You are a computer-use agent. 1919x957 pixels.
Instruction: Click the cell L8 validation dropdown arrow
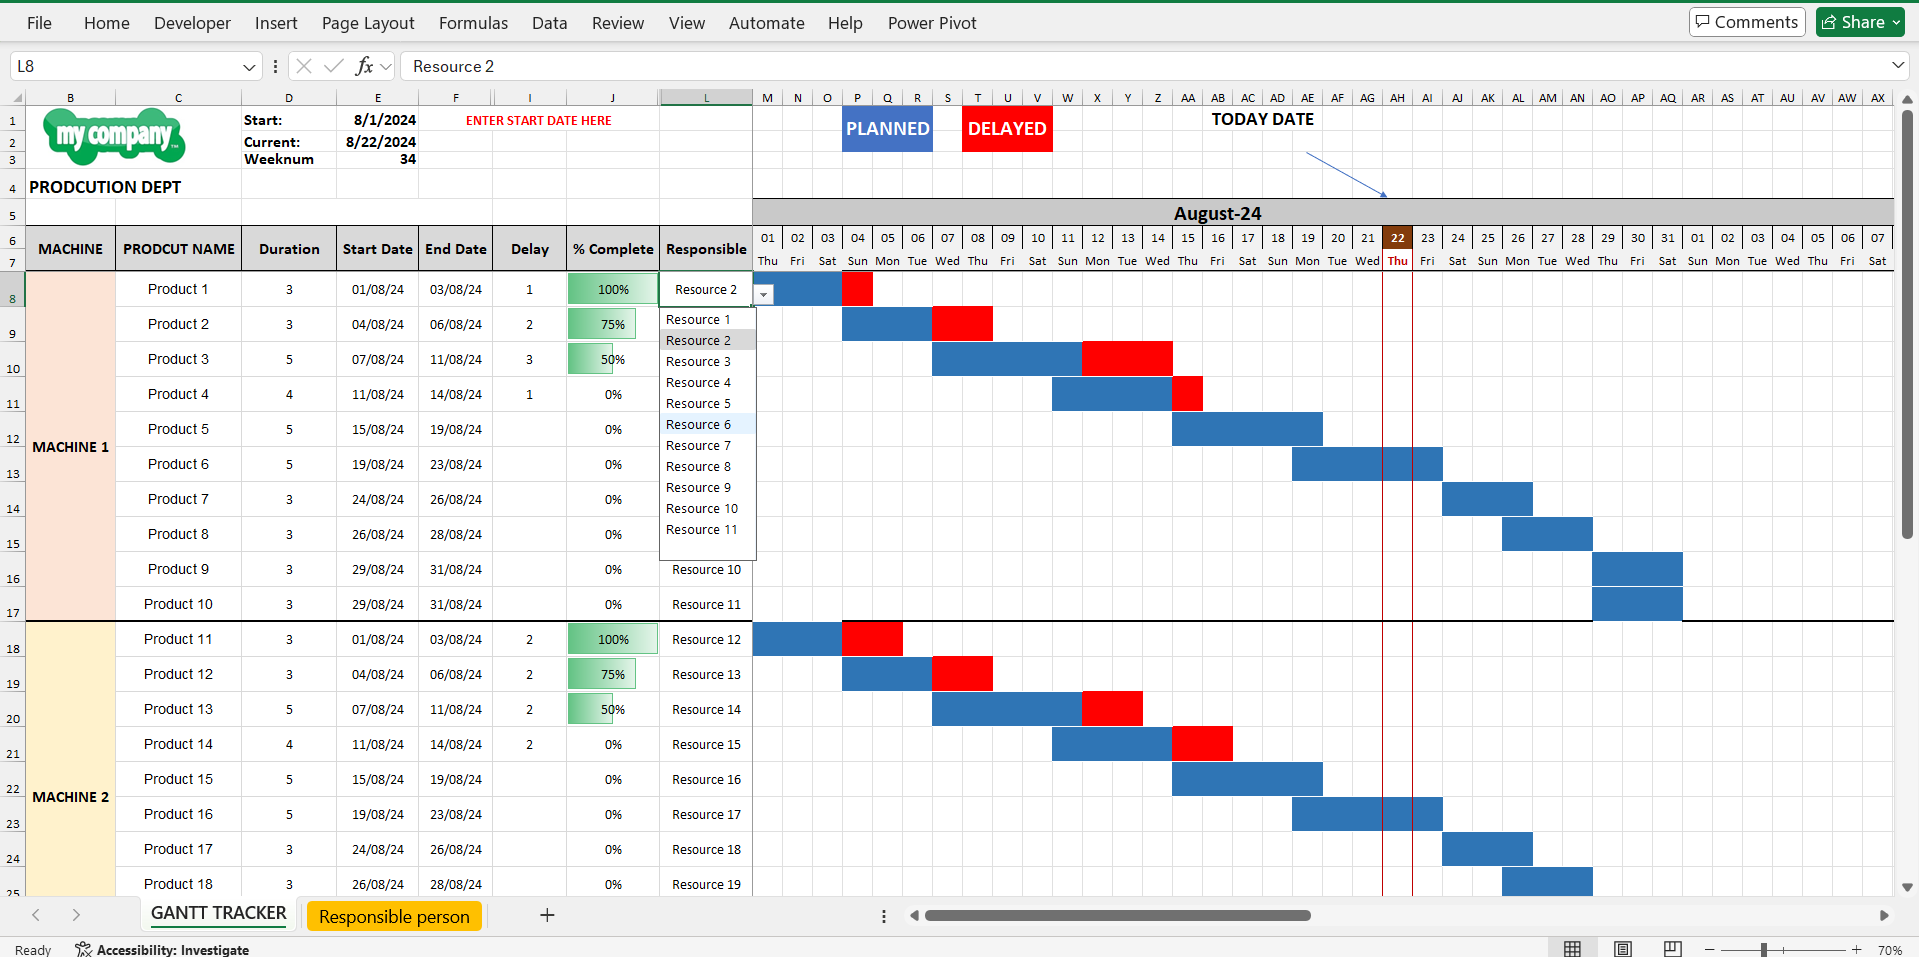pyautogui.click(x=764, y=294)
